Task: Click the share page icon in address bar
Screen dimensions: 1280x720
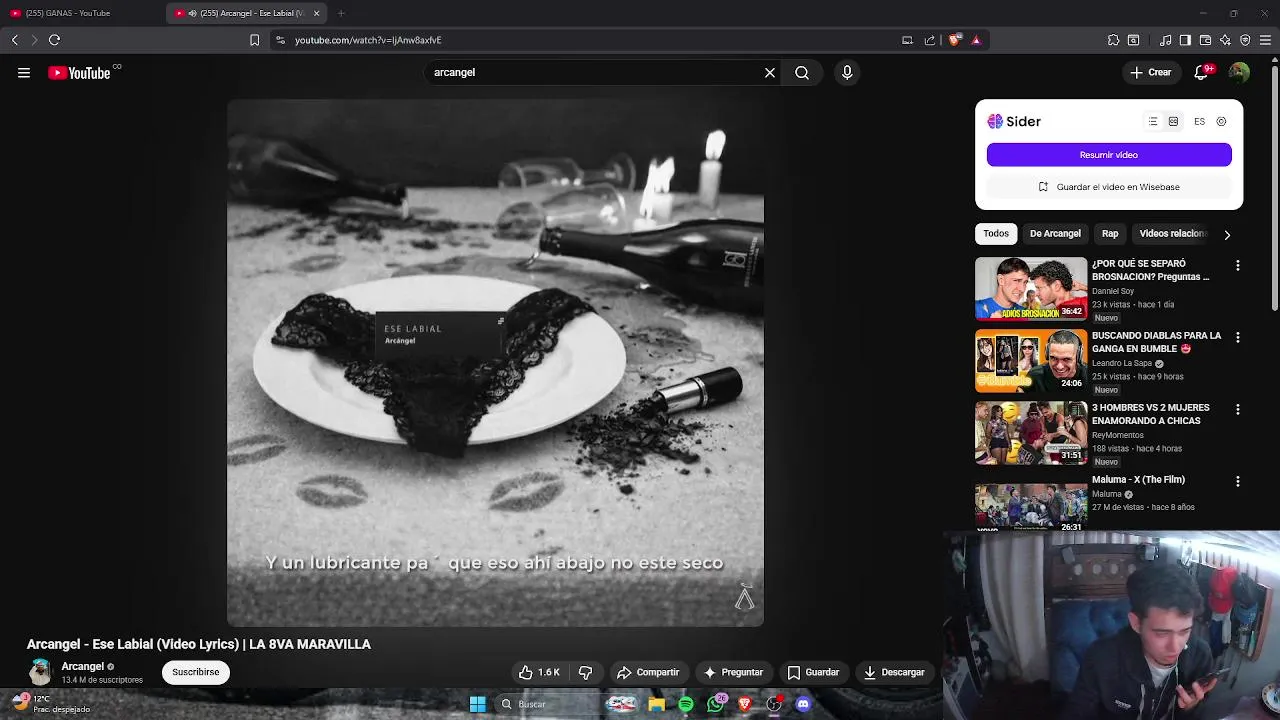Action: [x=930, y=40]
